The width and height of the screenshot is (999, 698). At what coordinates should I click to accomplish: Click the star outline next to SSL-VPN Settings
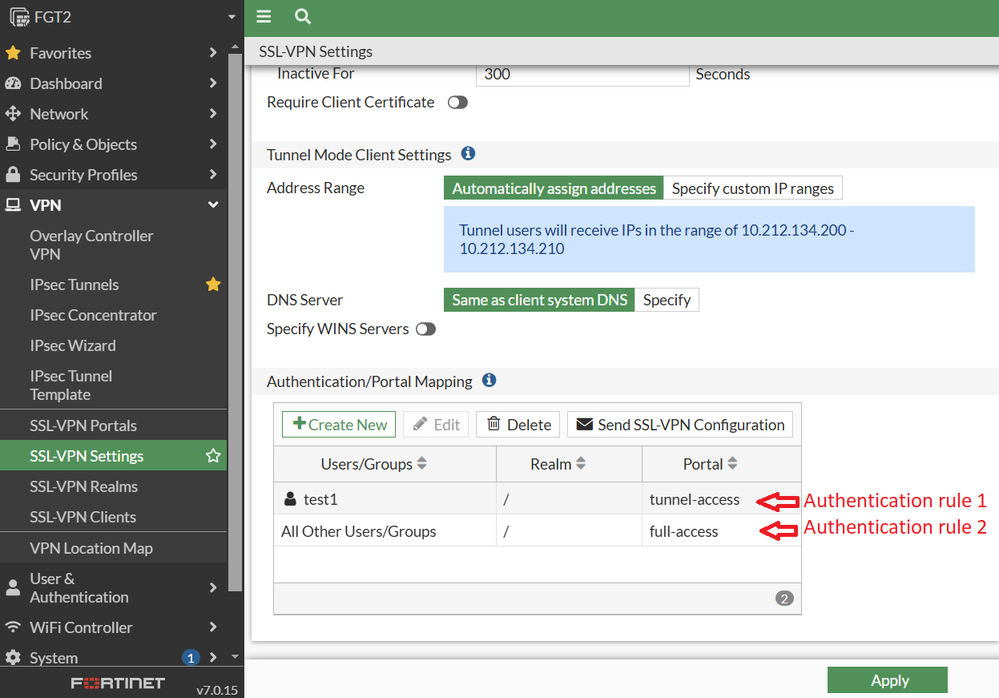click(x=213, y=456)
